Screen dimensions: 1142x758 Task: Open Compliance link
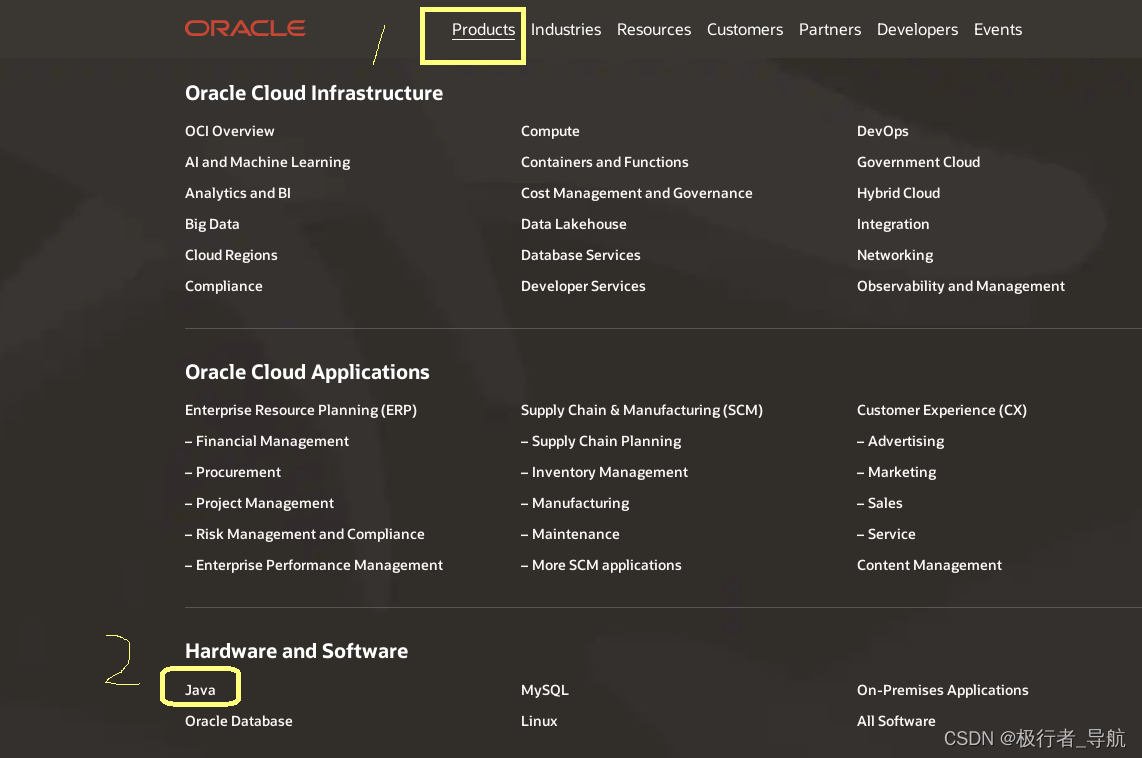pyautogui.click(x=224, y=286)
